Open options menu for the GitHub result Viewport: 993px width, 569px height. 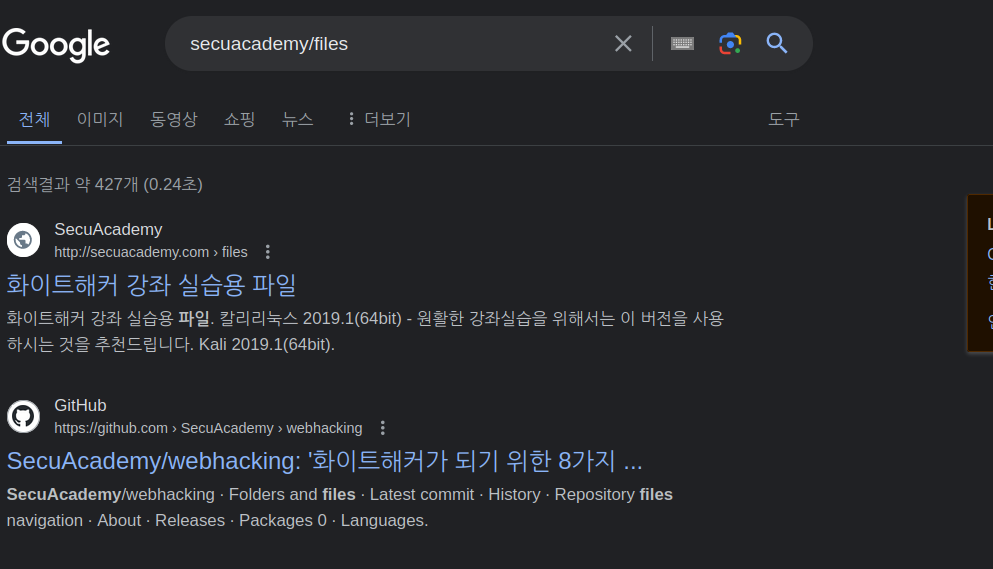point(383,428)
